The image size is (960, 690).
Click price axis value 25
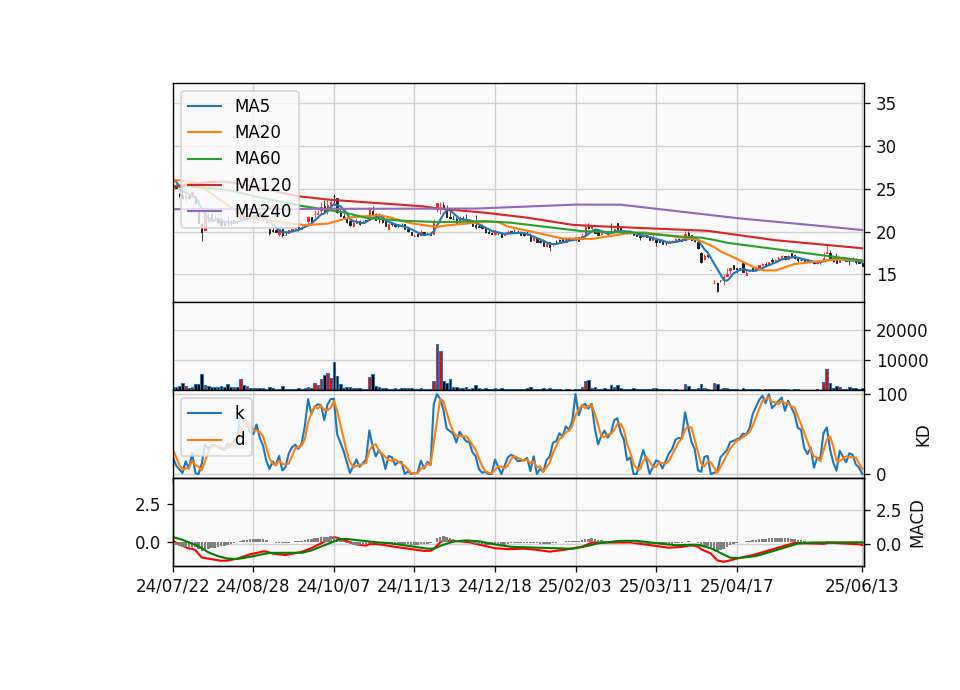pyautogui.click(x=886, y=190)
